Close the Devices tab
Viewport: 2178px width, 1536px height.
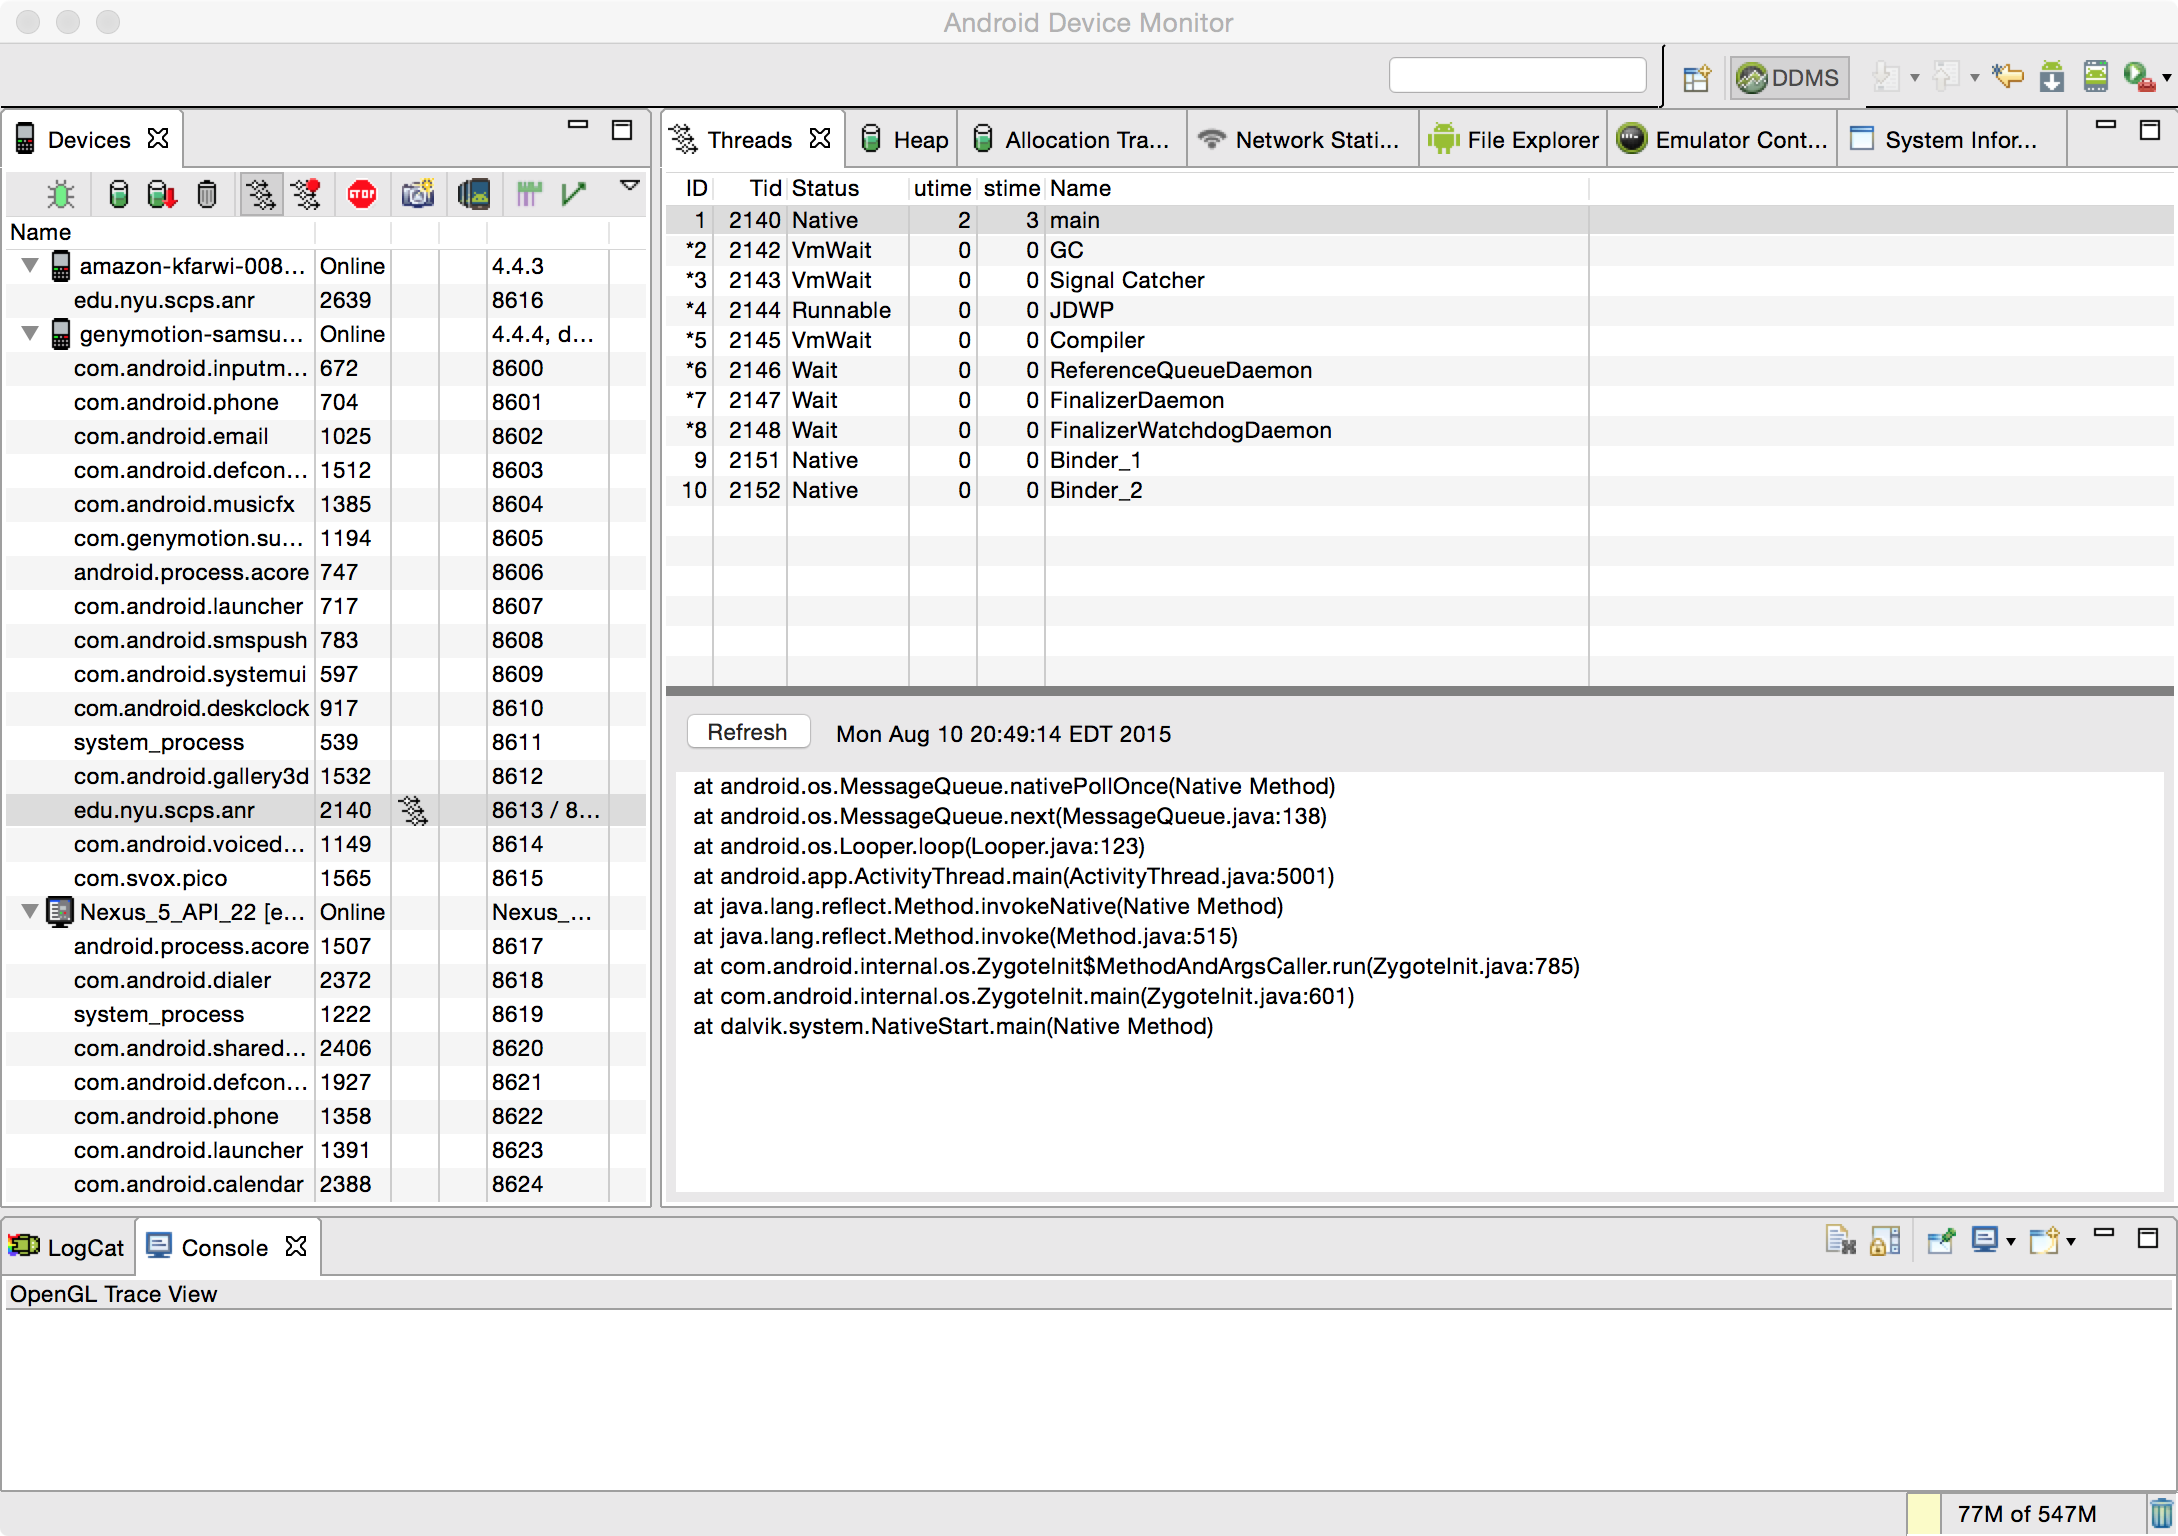point(158,138)
